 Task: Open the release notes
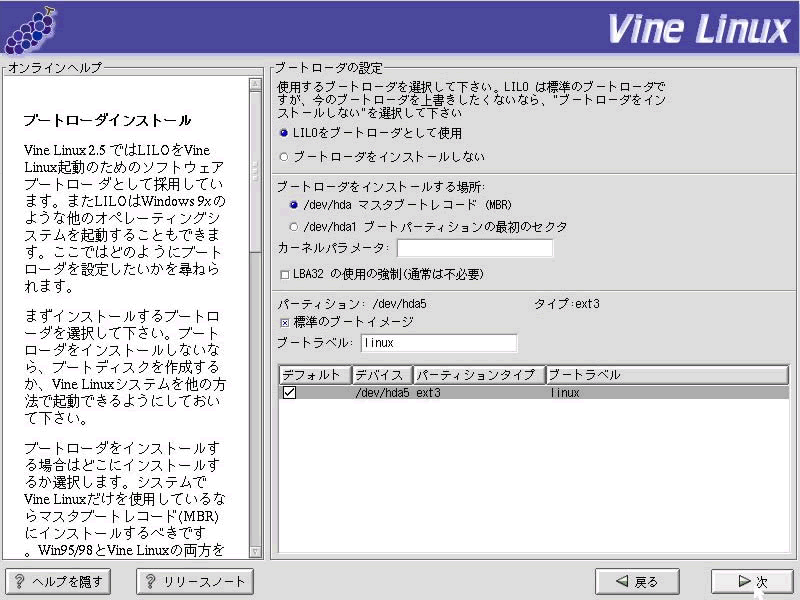(x=195, y=582)
